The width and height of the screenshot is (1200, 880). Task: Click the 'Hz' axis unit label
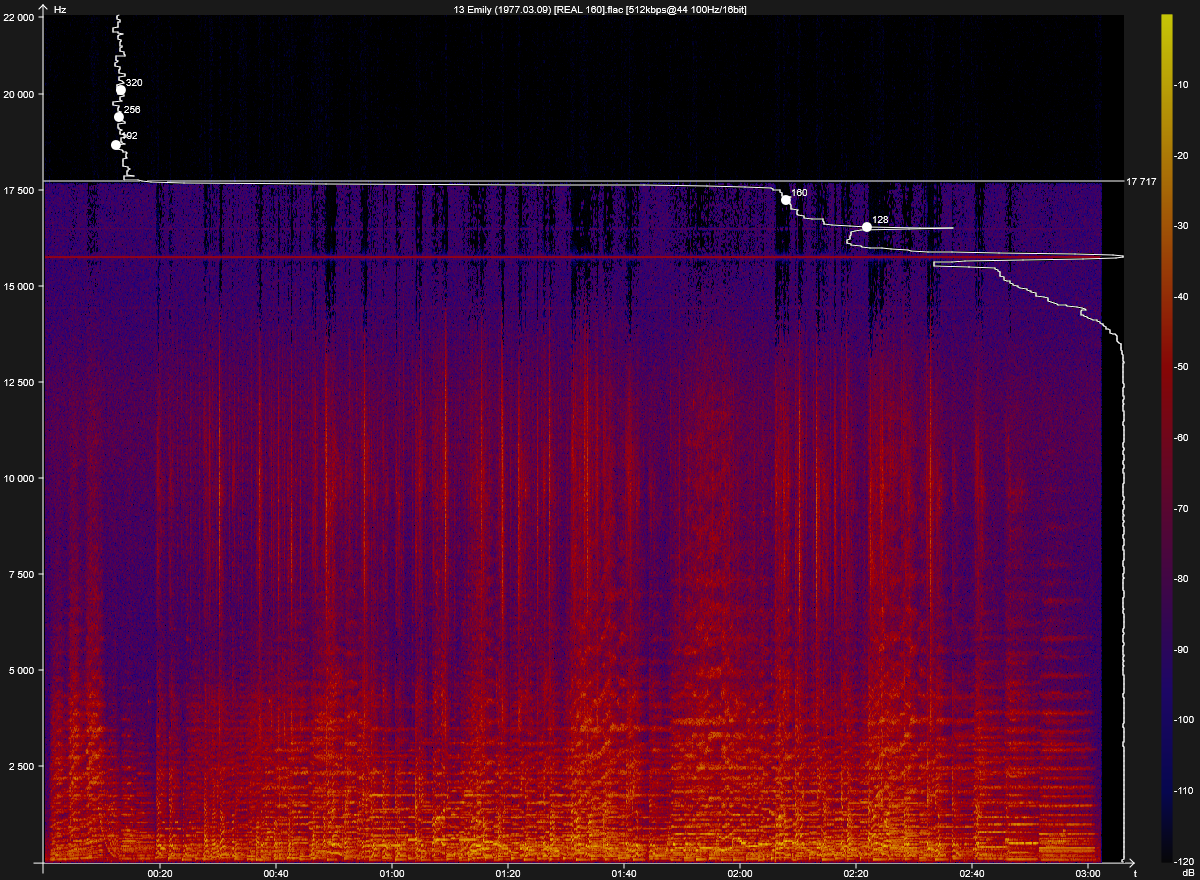[x=60, y=9]
